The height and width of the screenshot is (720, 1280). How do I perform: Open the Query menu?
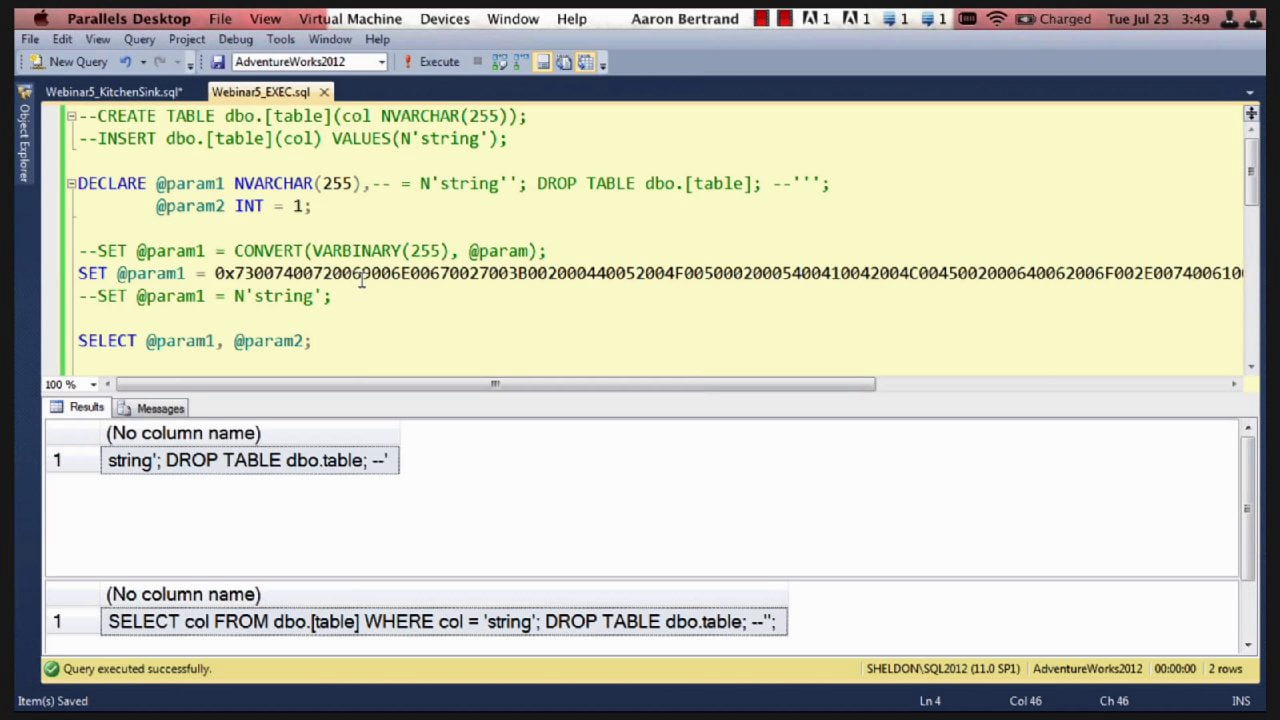click(x=139, y=39)
